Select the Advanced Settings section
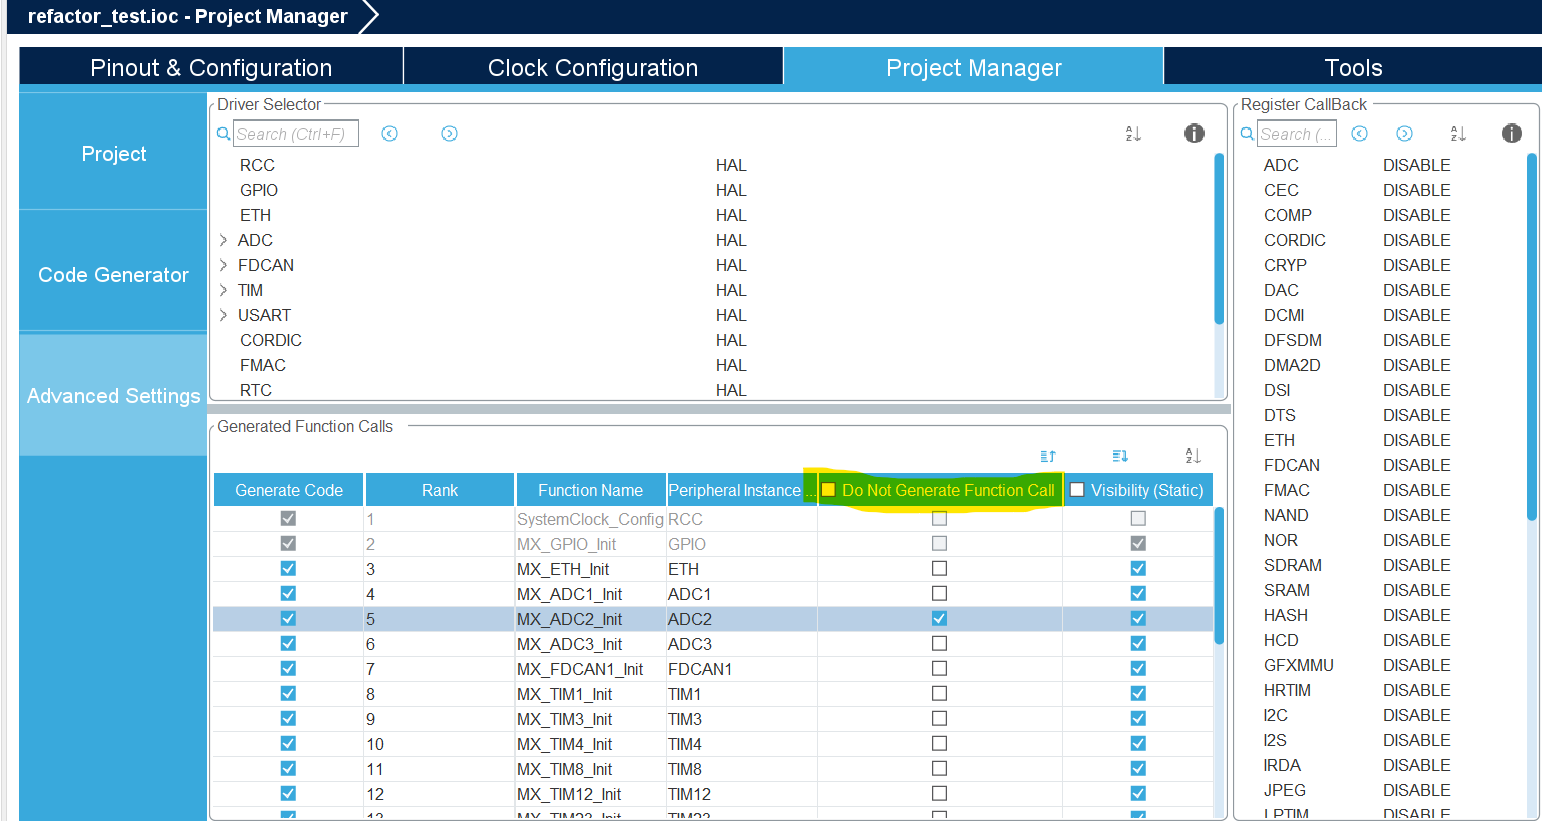The image size is (1542, 821). [113, 395]
